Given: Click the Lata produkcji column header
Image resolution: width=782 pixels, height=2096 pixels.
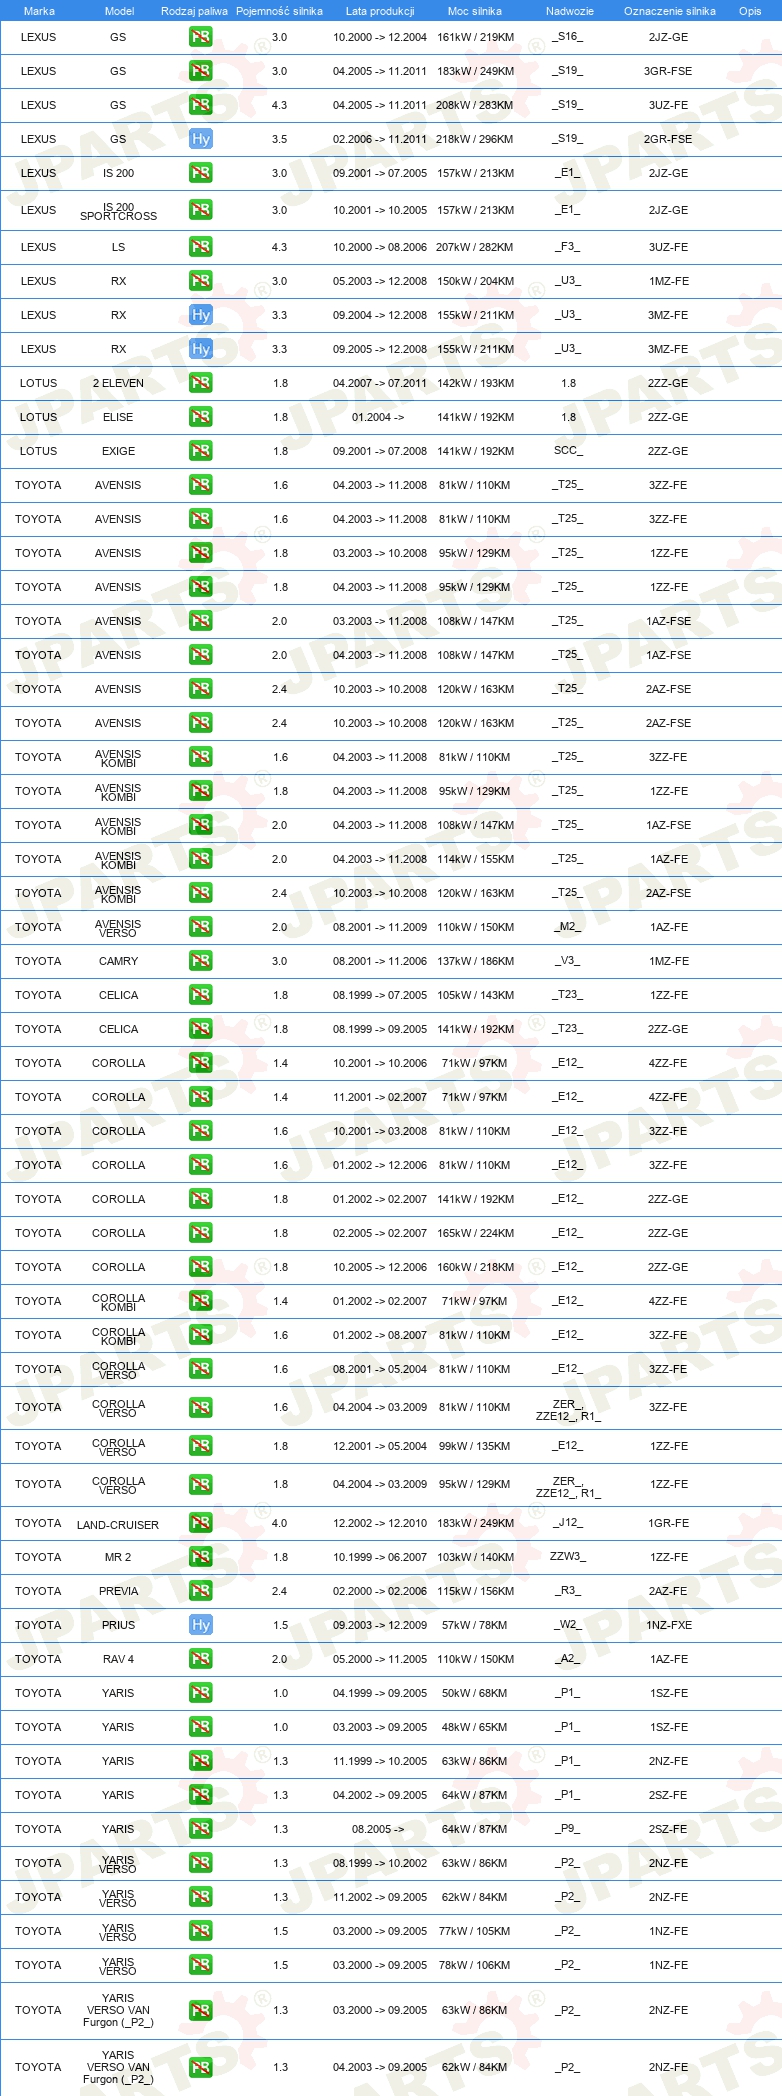Looking at the screenshot, I should click(380, 11).
